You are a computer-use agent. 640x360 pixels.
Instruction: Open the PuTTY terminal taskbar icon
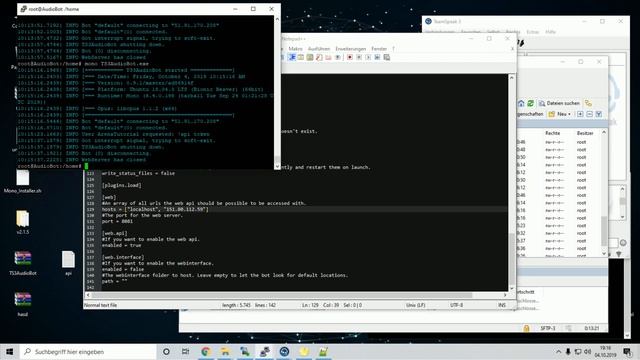click(x=264, y=351)
